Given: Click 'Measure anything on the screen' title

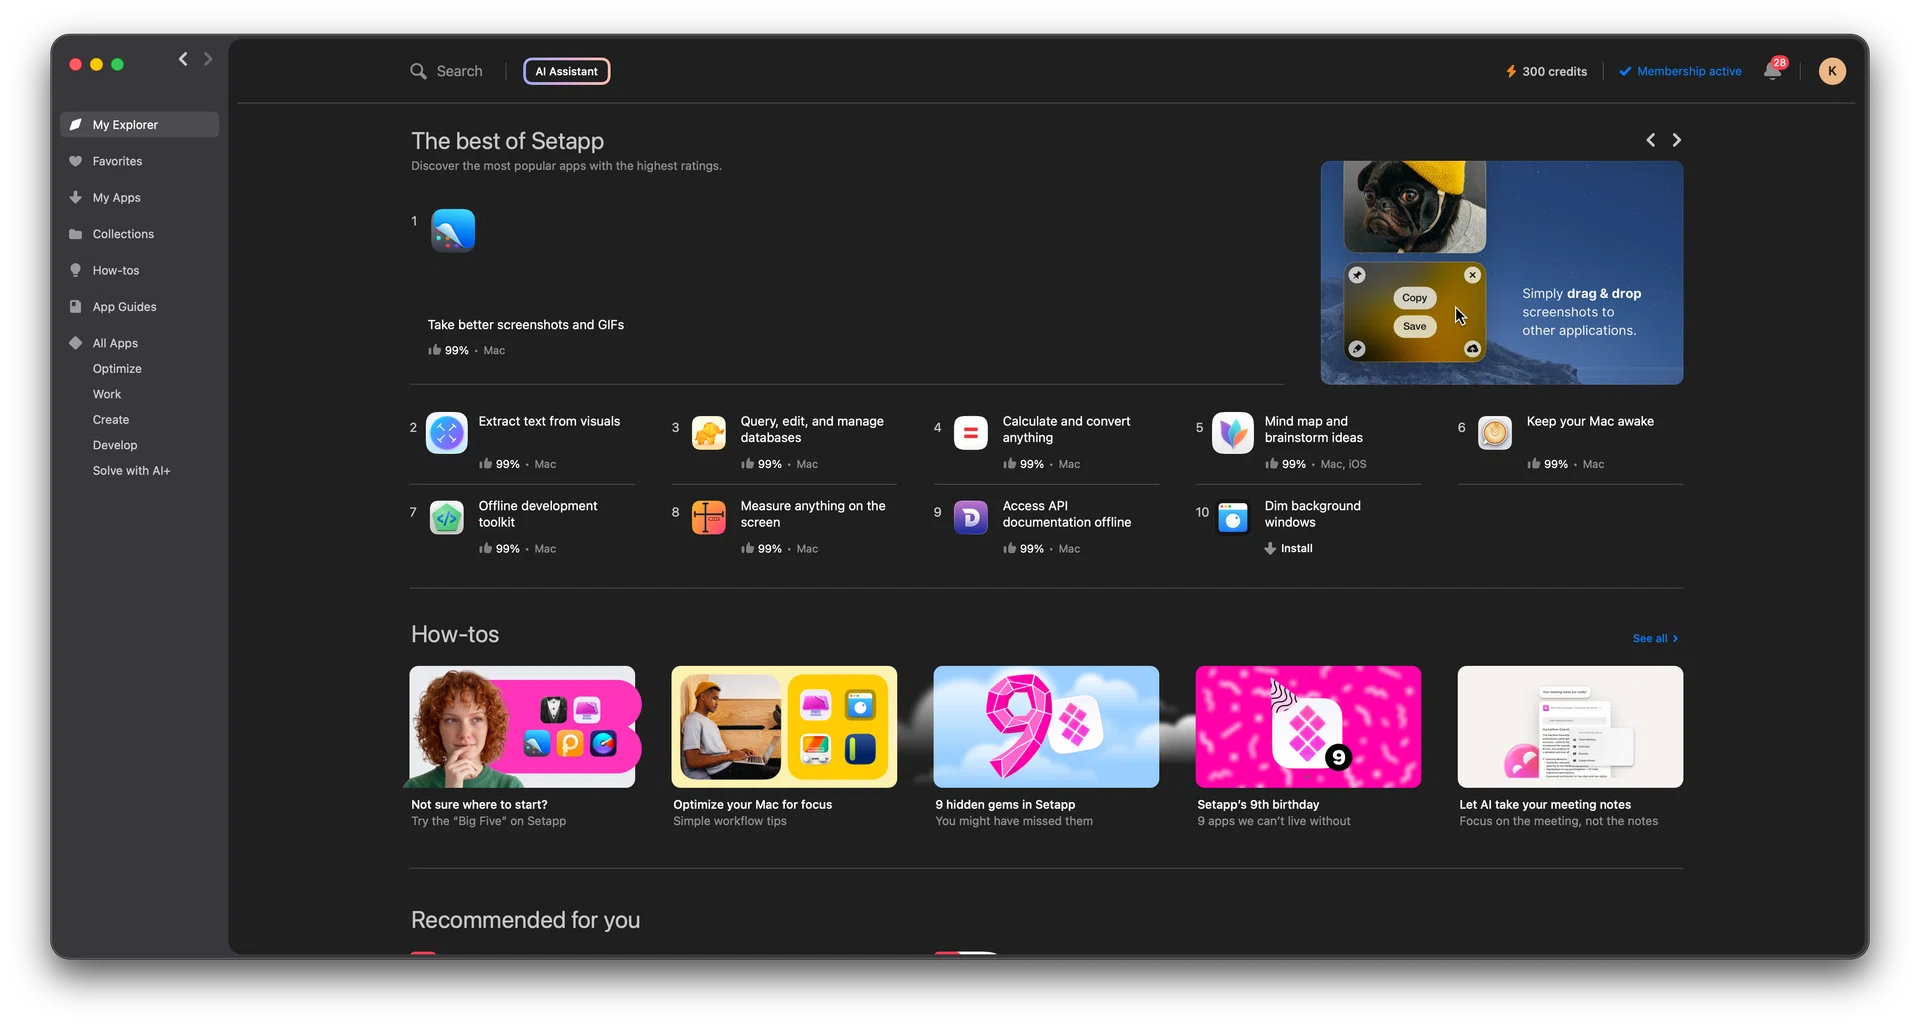Looking at the screenshot, I should tap(813, 514).
